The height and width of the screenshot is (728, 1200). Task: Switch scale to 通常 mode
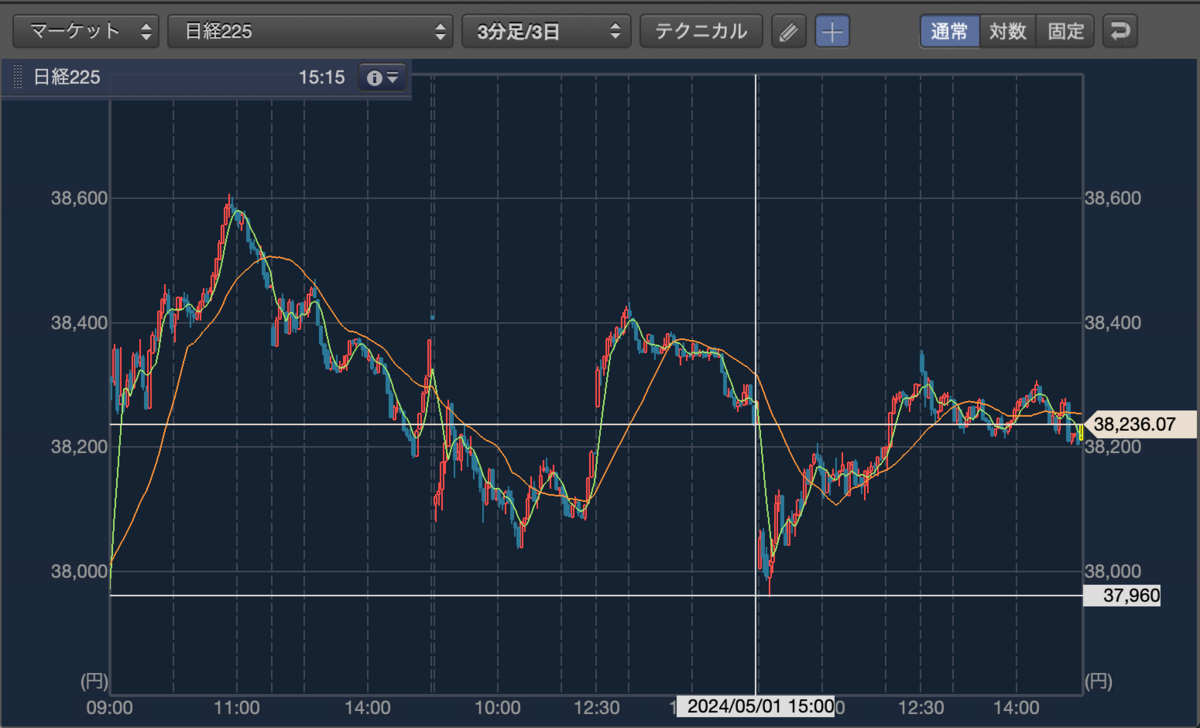(950, 31)
